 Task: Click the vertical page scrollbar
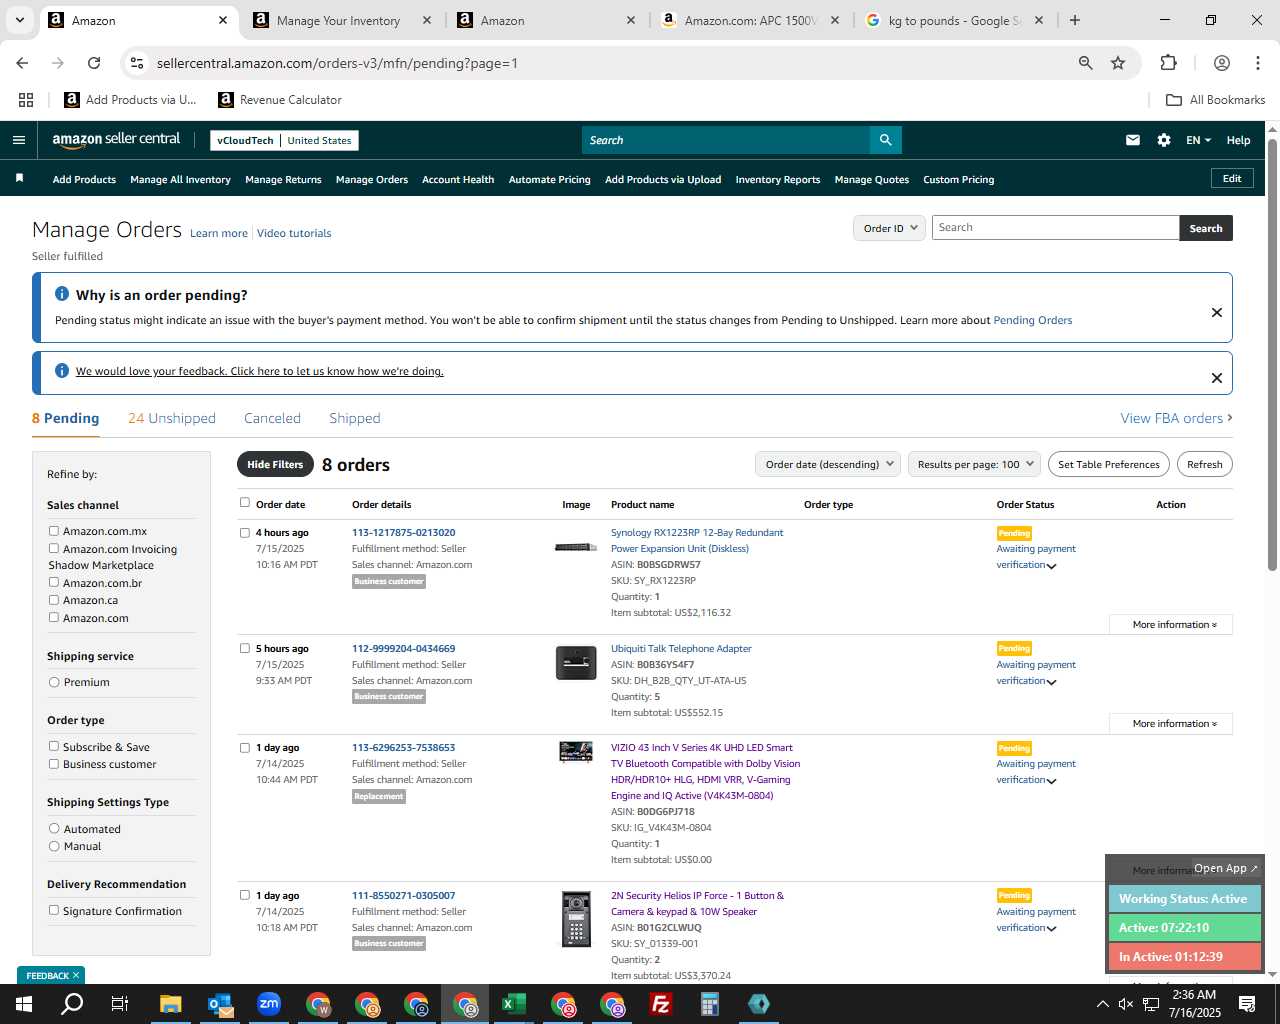[1272, 355]
